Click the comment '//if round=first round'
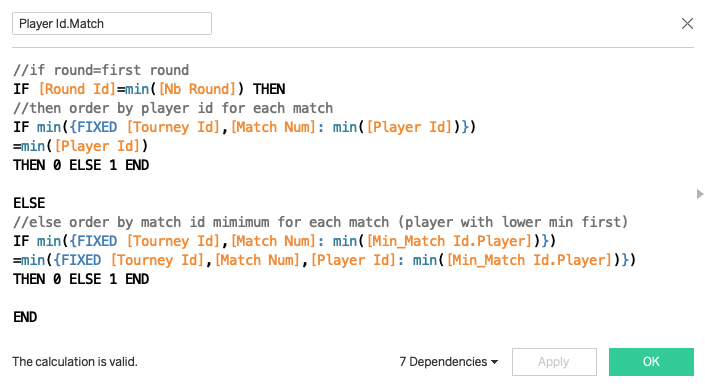 101,71
